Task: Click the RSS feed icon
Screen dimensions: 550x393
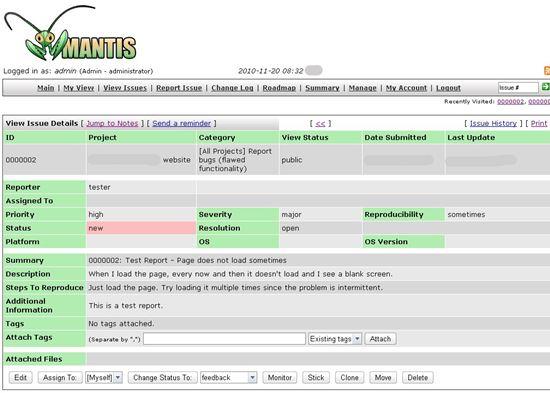Action: (x=546, y=71)
